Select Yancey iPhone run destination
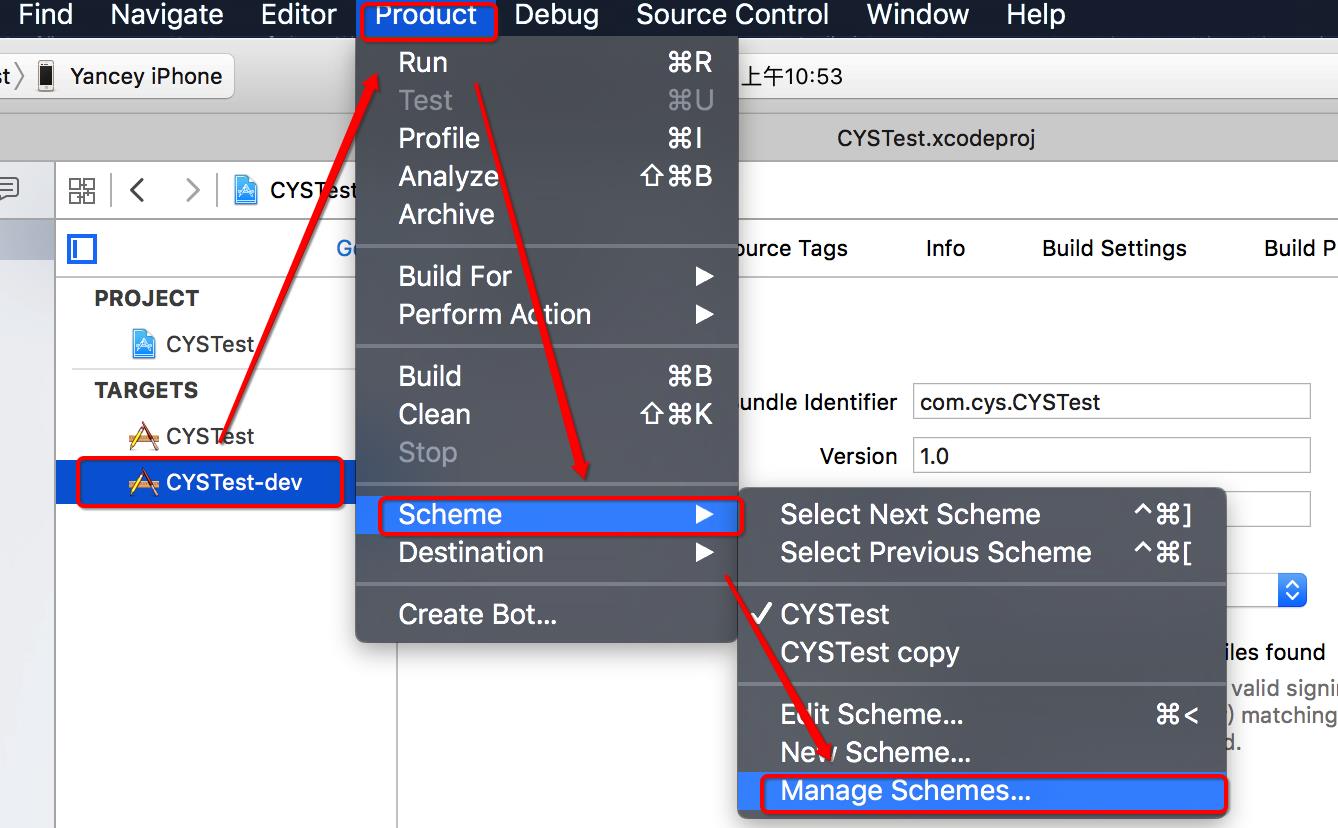The width and height of the screenshot is (1338, 828). pos(146,76)
